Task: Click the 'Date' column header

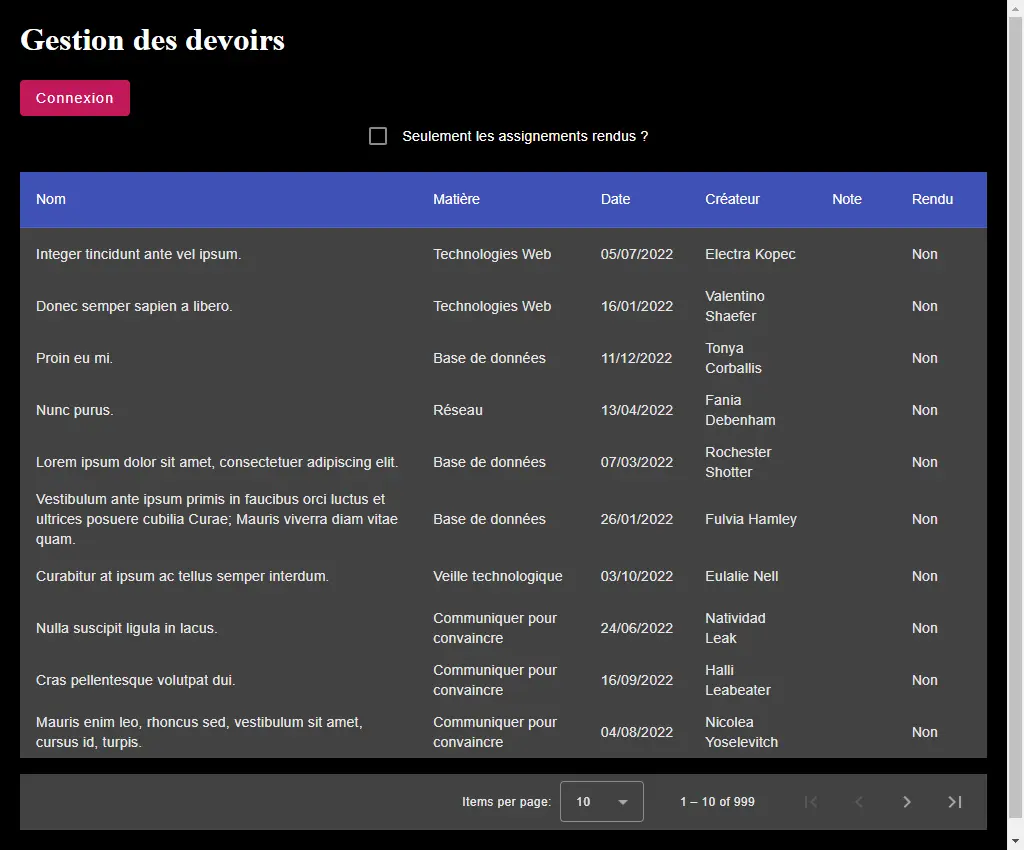Action: pyautogui.click(x=615, y=199)
